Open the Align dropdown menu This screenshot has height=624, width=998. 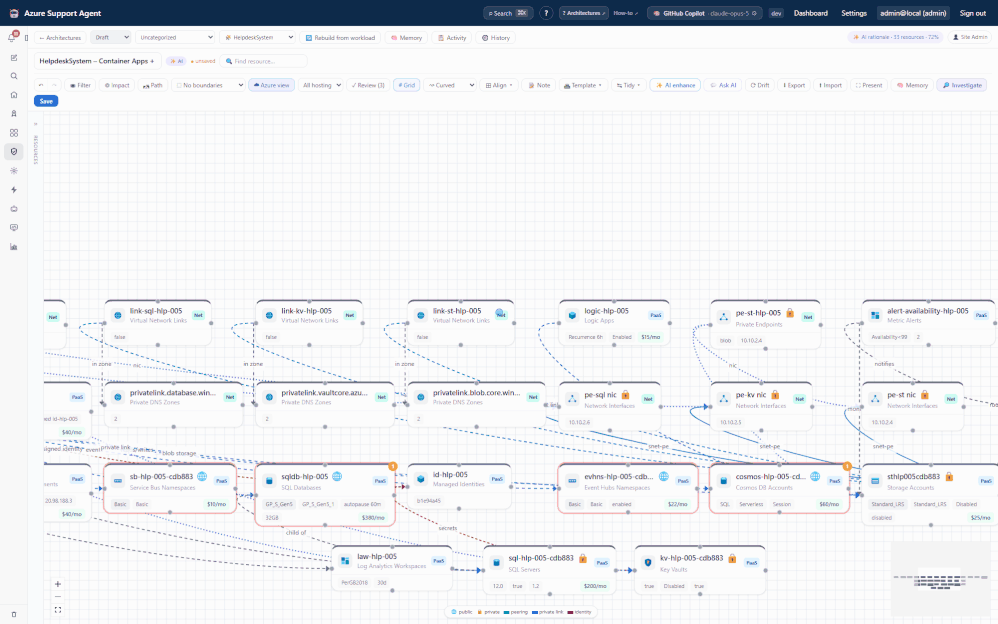click(x=499, y=85)
